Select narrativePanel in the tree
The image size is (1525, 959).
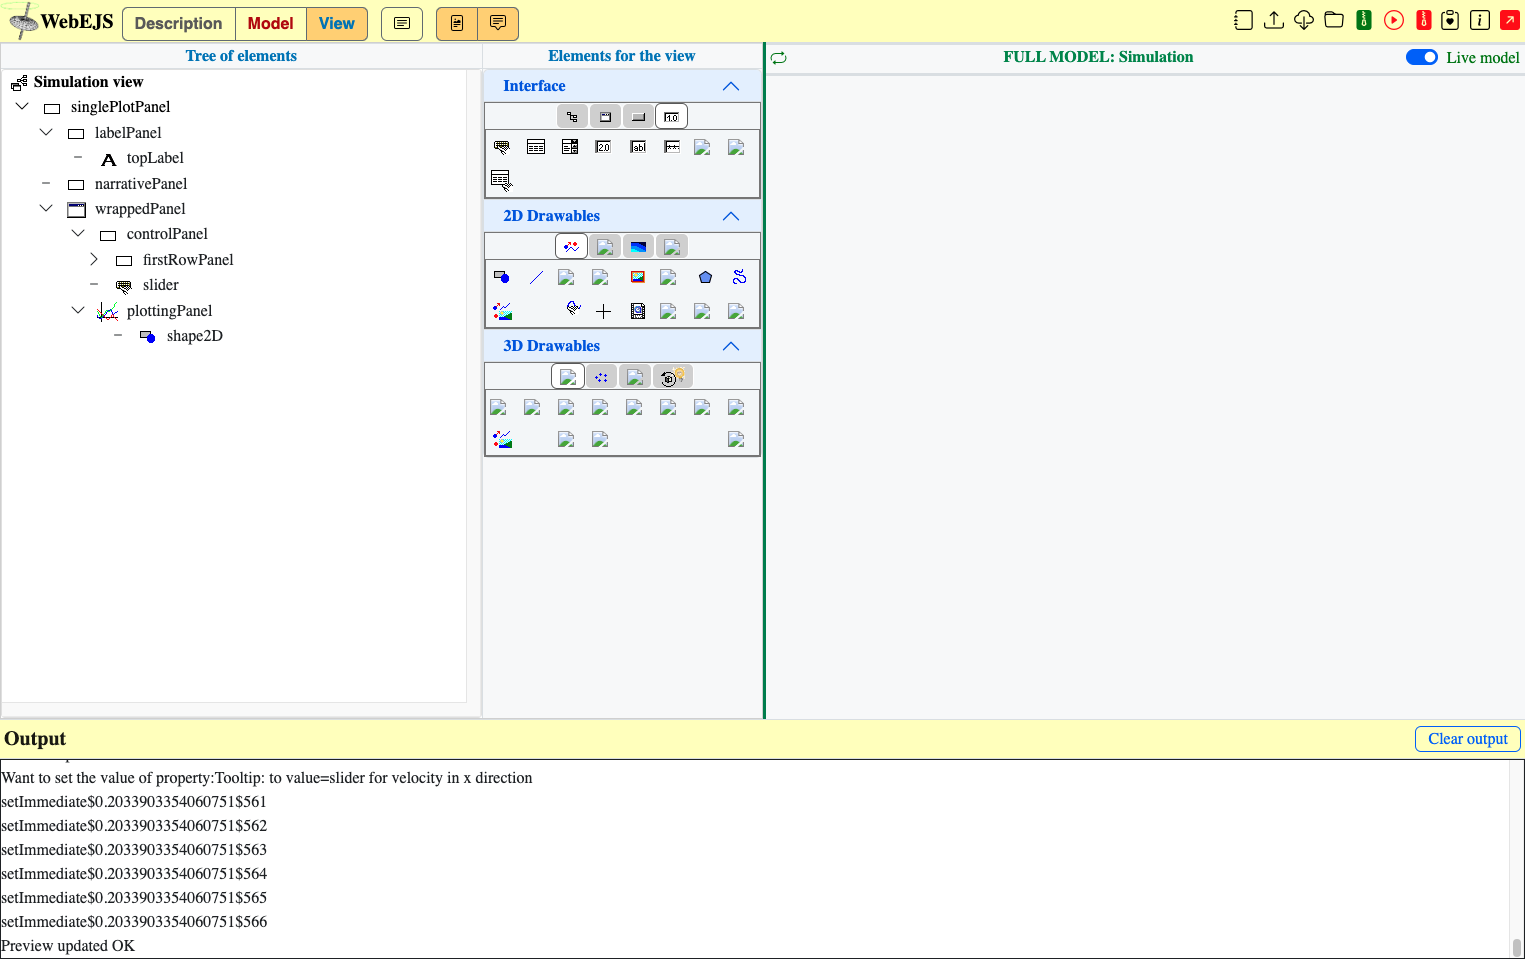tap(141, 184)
